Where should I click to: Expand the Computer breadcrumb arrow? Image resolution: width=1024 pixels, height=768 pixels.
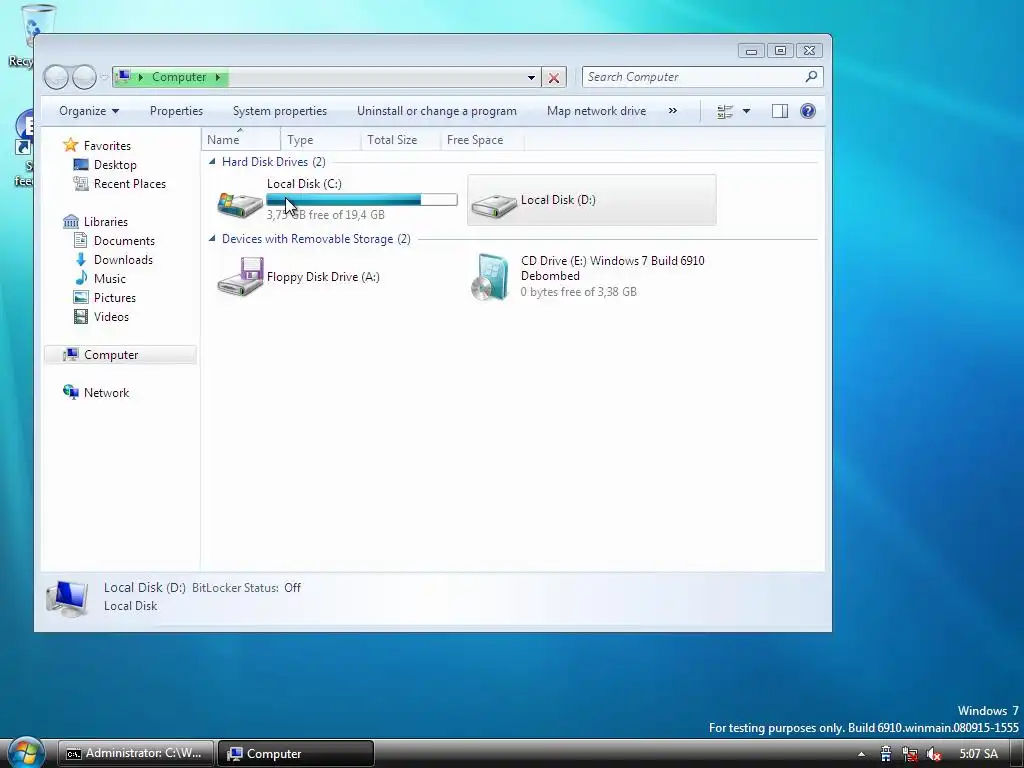tap(218, 77)
